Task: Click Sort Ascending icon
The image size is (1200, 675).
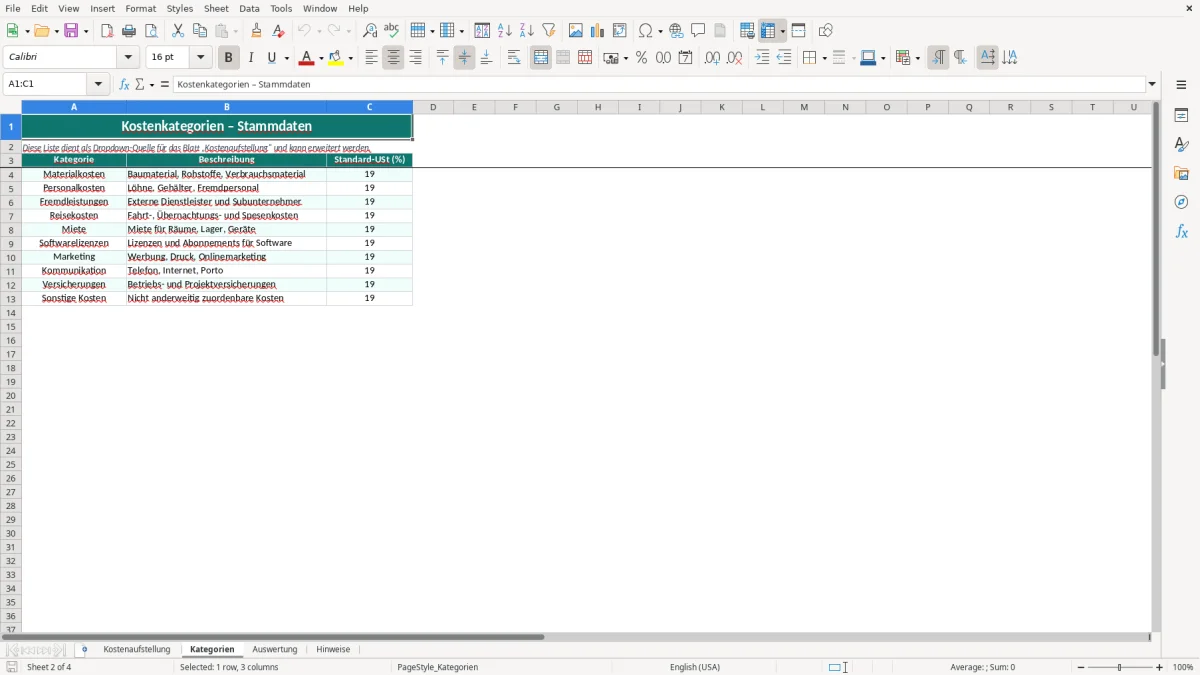Action: (x=504, y=31)
